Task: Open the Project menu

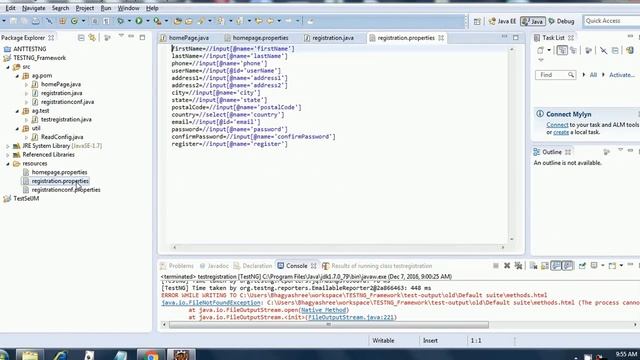Action: pyautogui.click(x=84, y=8)
